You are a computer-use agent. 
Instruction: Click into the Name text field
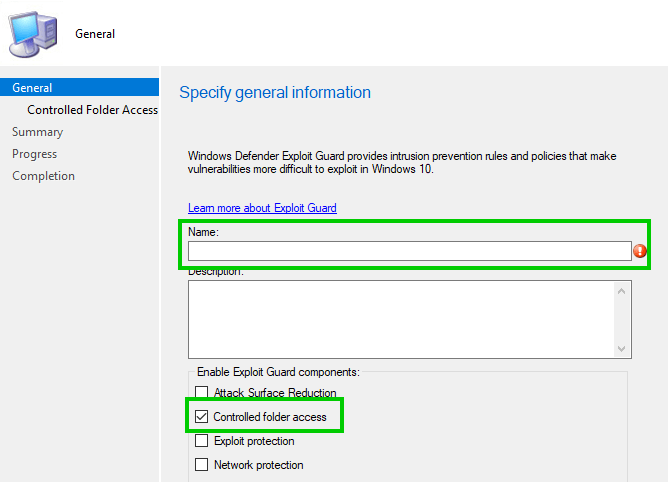(x=409, y=251)
